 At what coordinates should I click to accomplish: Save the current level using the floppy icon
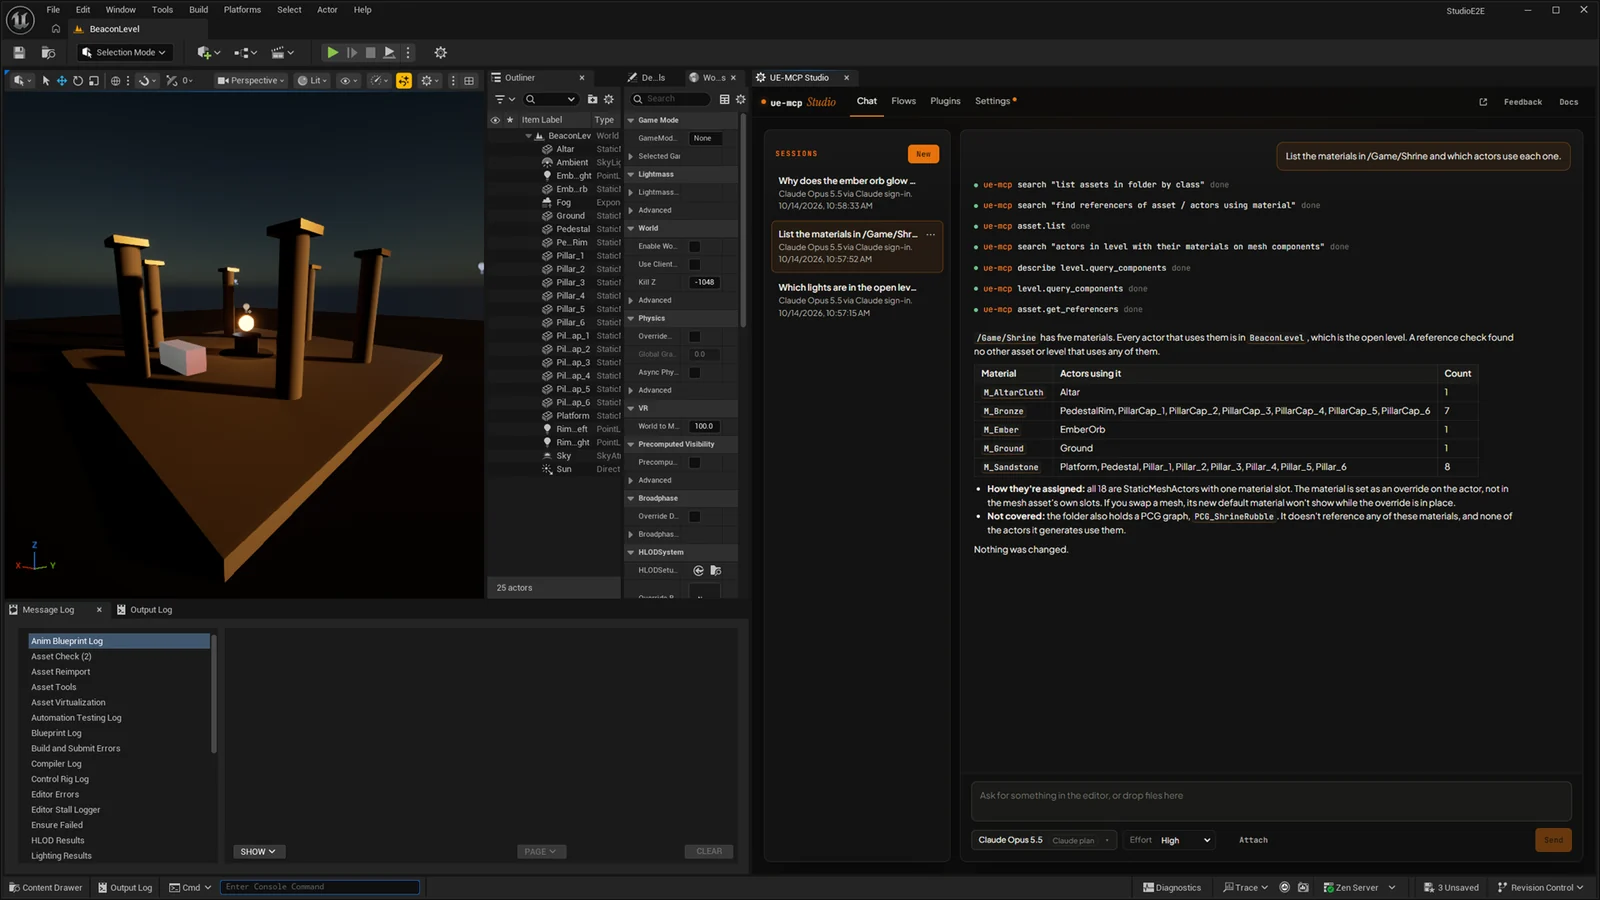pyautogui.click(x=19, y=52)
